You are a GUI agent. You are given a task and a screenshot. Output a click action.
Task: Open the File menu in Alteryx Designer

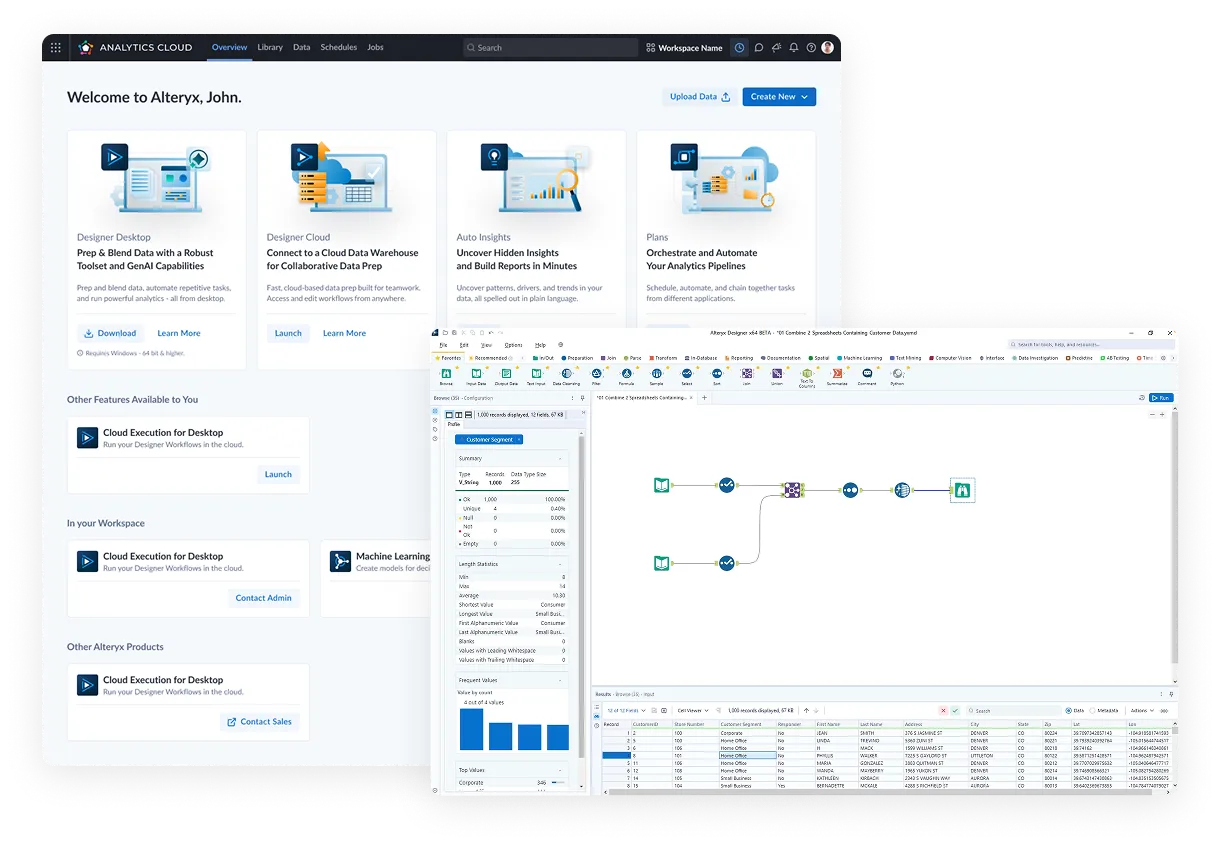(443, 345)
